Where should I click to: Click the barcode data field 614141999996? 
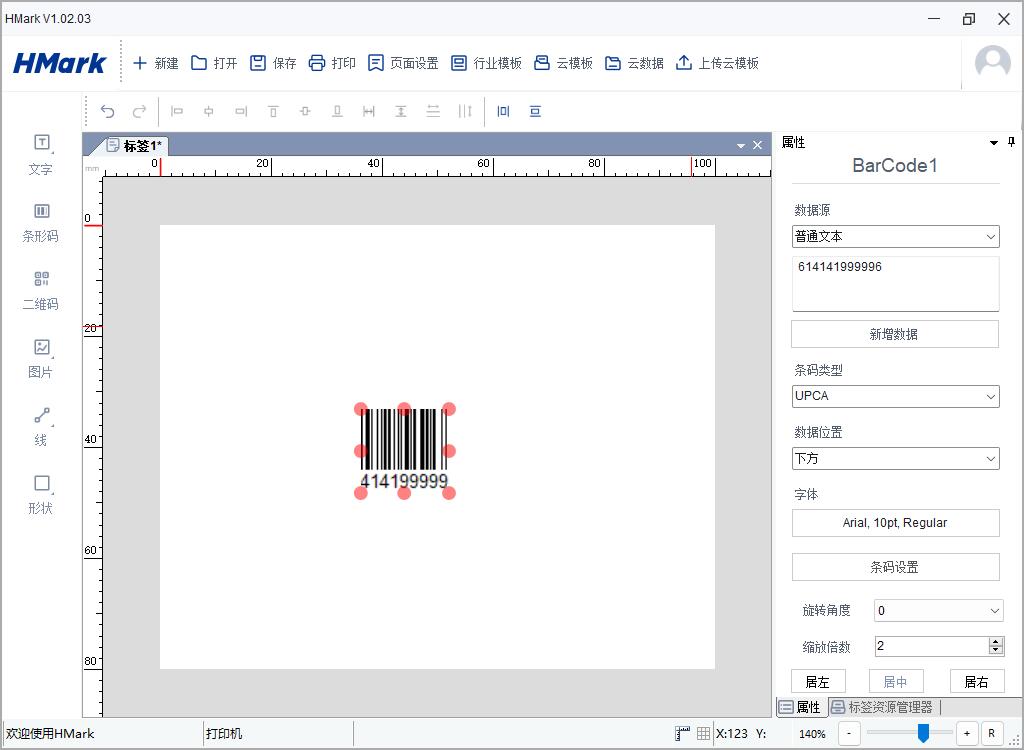[895, 284]
